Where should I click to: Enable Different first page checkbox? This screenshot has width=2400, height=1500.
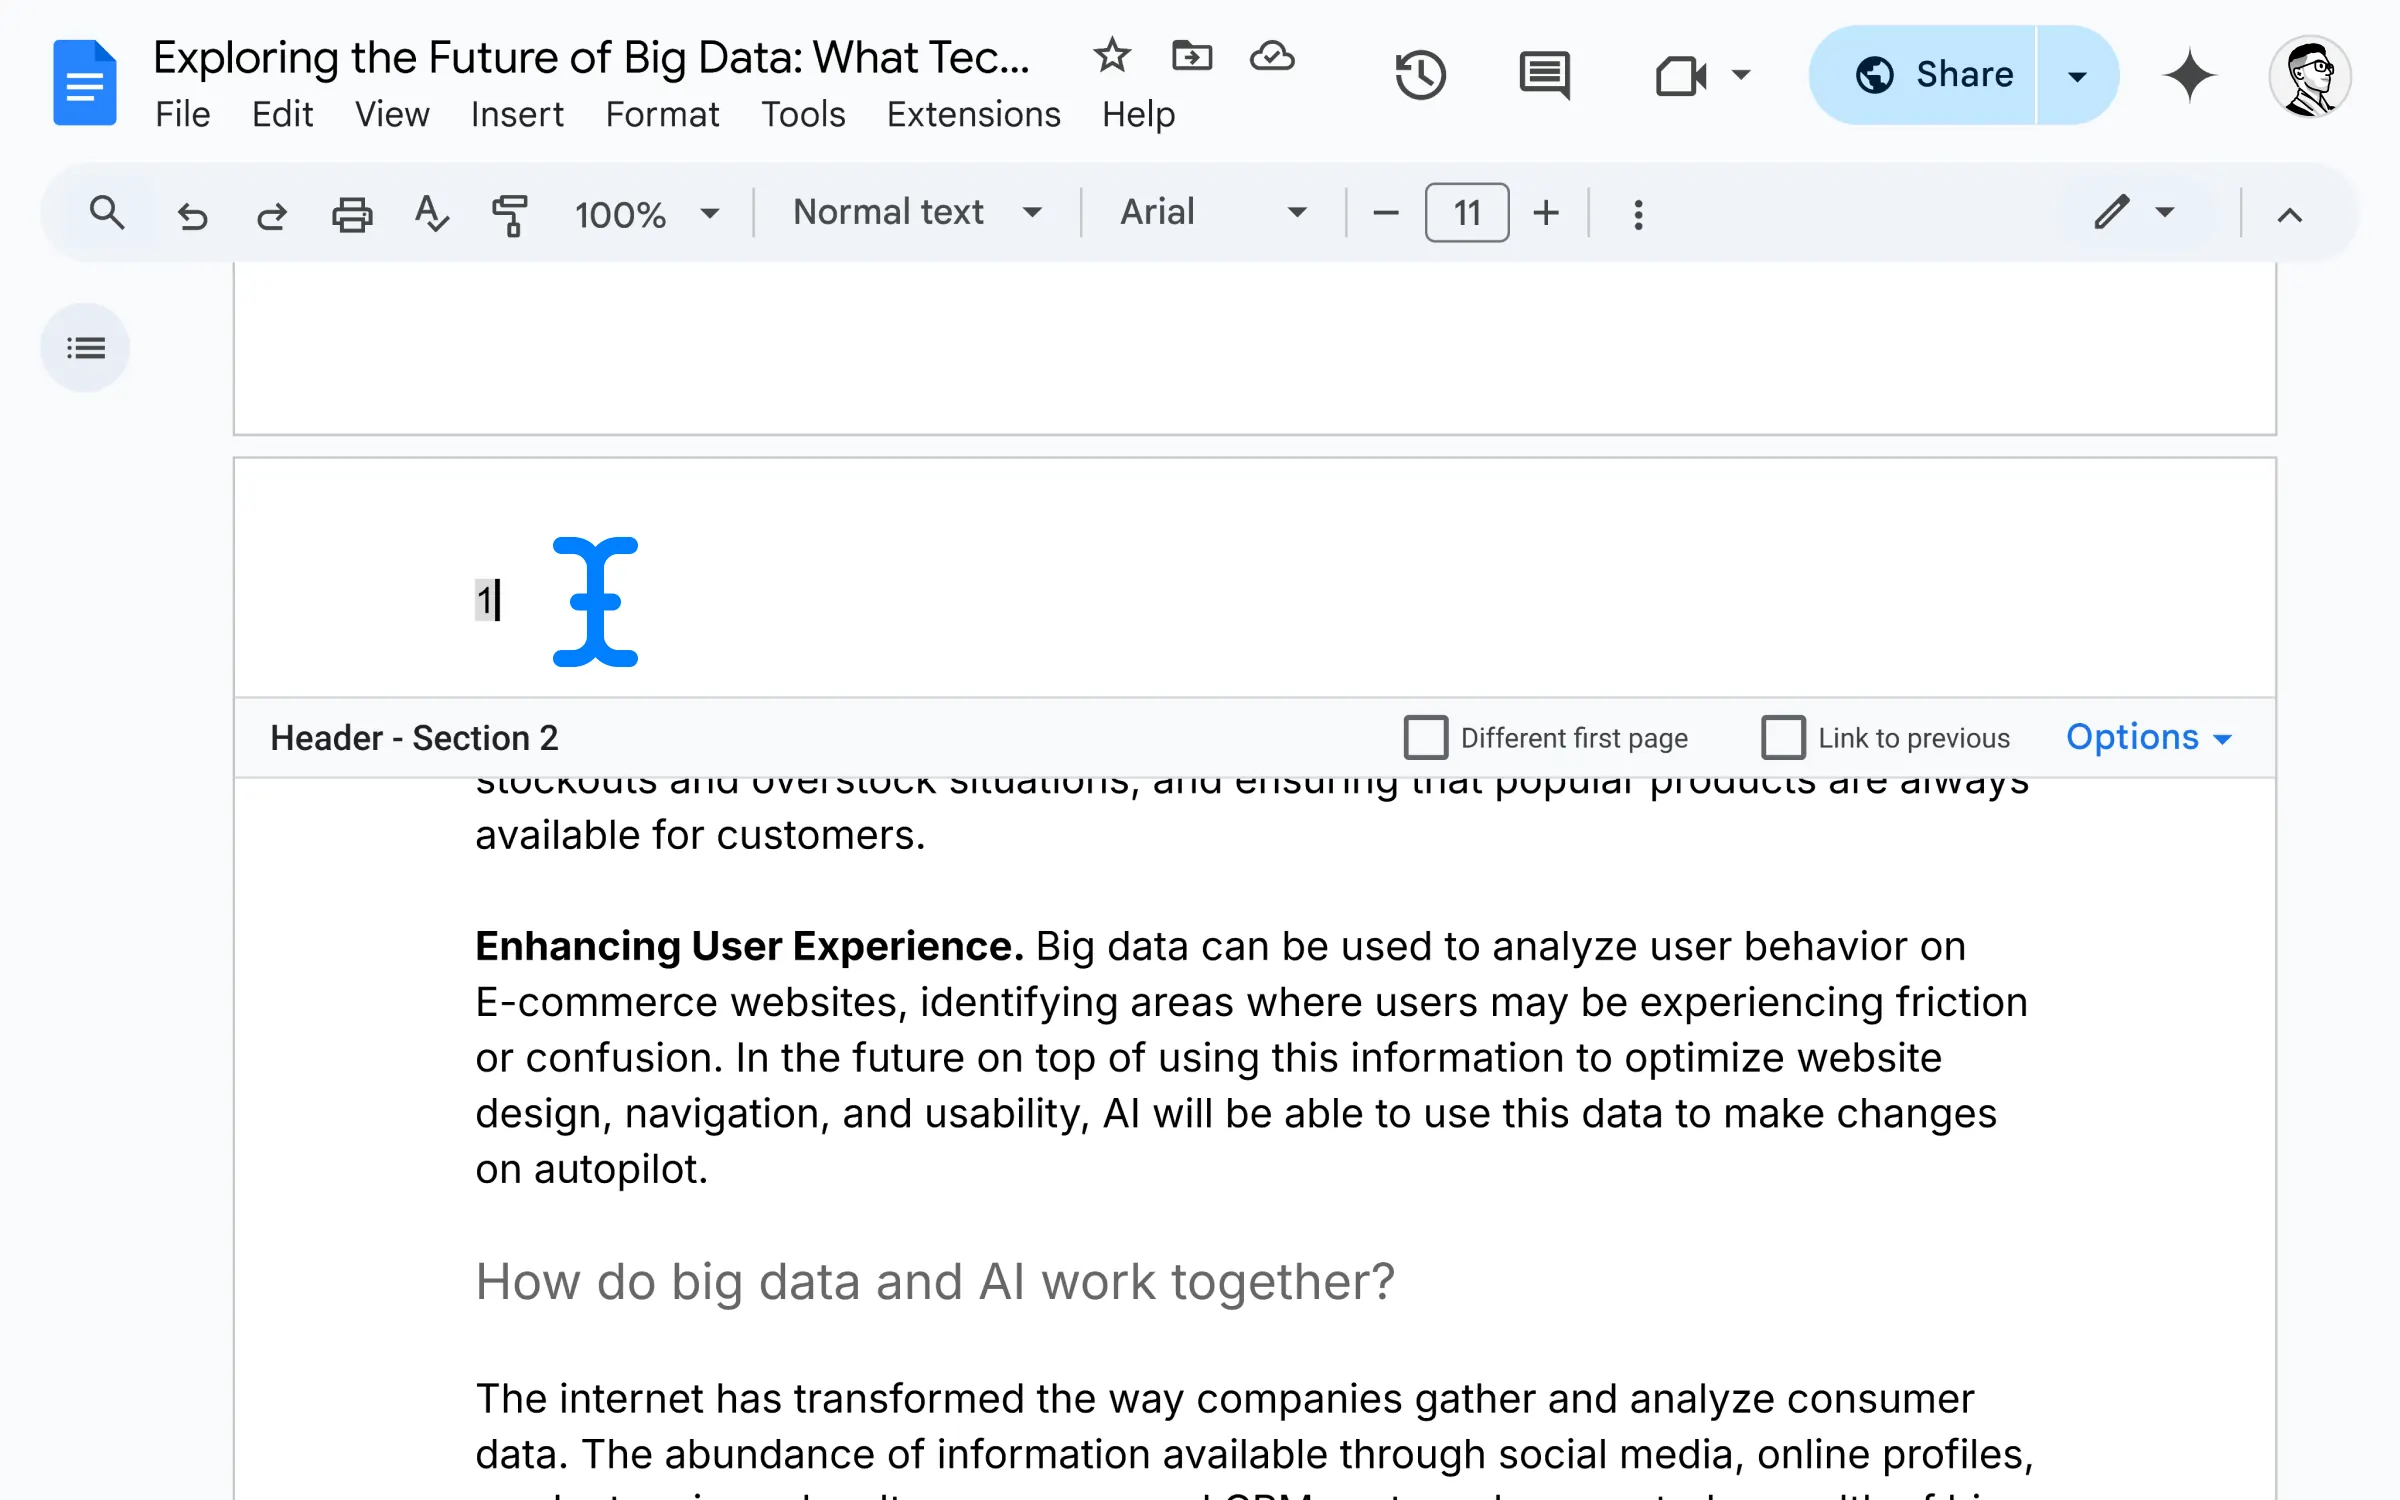(x=1426, y=738)
